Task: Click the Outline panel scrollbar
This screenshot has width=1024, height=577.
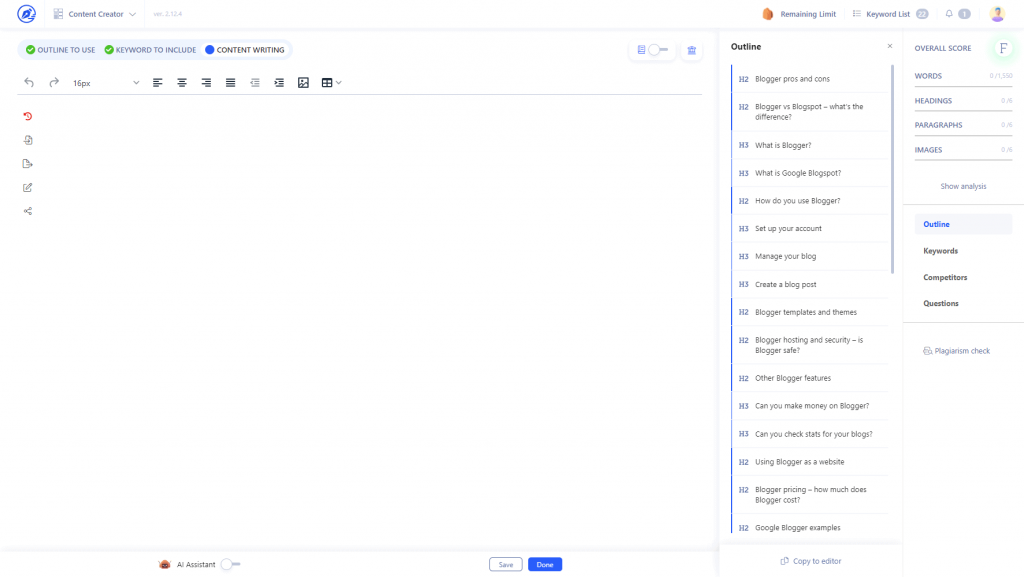Action: [x=892, y=168]
